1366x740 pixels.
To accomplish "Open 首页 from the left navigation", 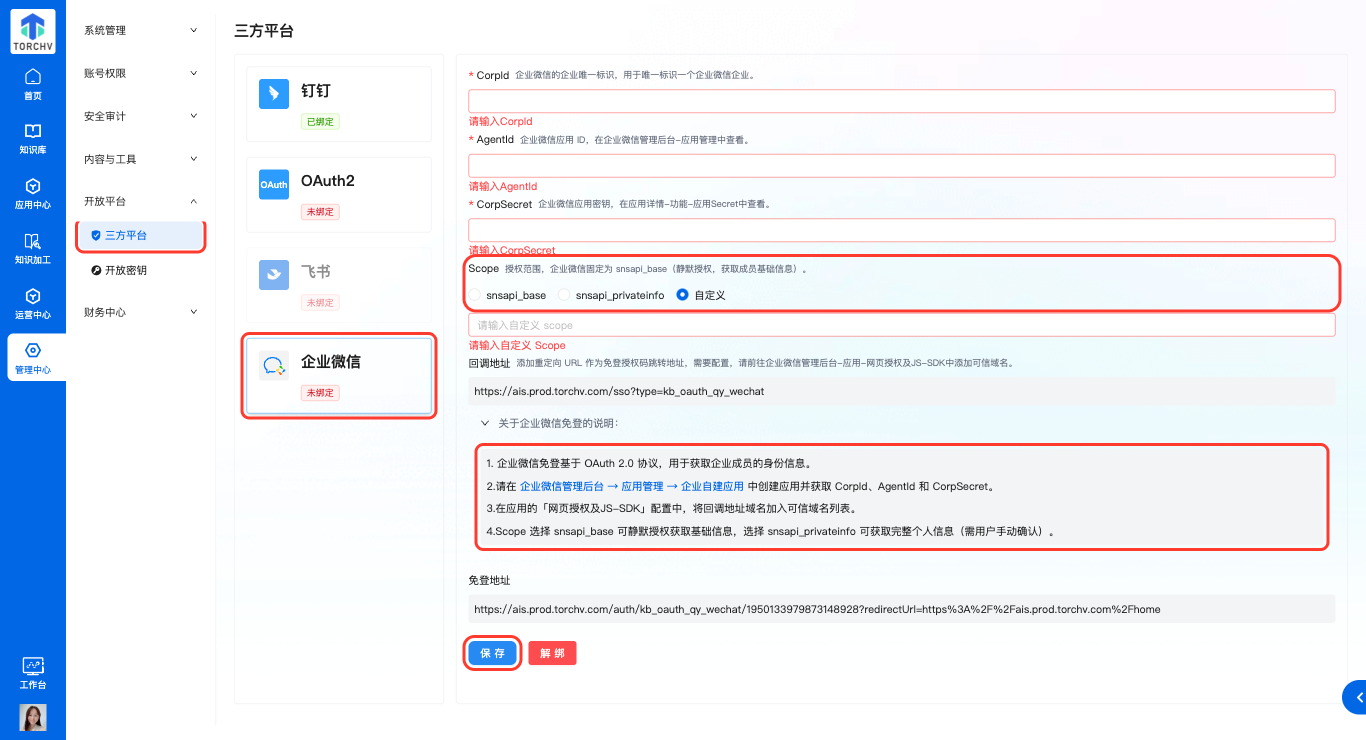I will coord(31,84).
